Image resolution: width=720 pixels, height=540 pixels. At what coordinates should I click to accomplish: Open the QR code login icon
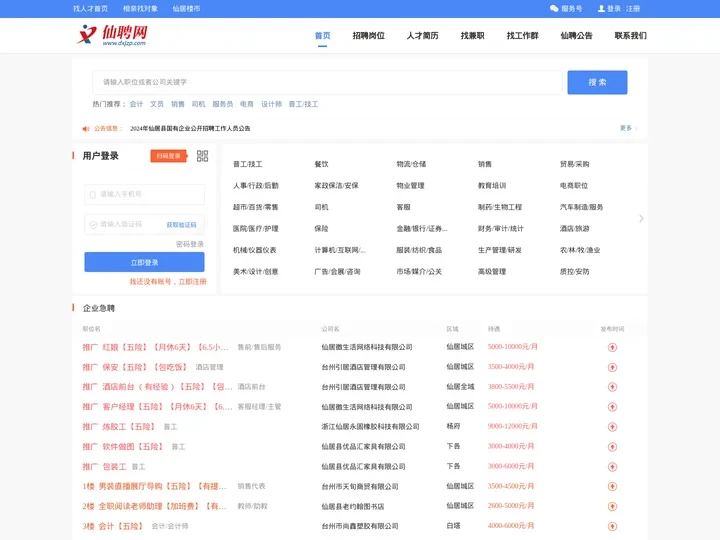[x=202, y=156]
